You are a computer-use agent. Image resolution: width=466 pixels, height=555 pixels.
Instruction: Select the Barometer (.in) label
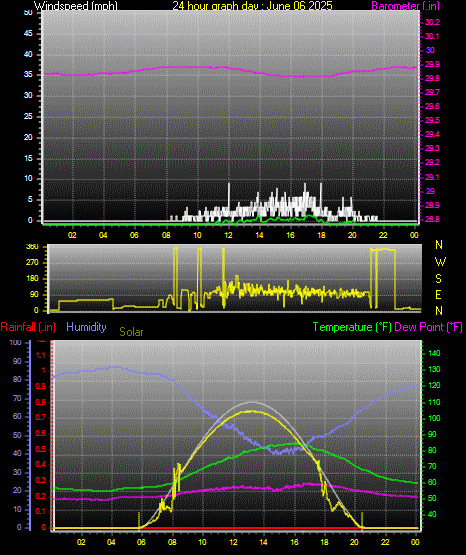pos(405,6)
